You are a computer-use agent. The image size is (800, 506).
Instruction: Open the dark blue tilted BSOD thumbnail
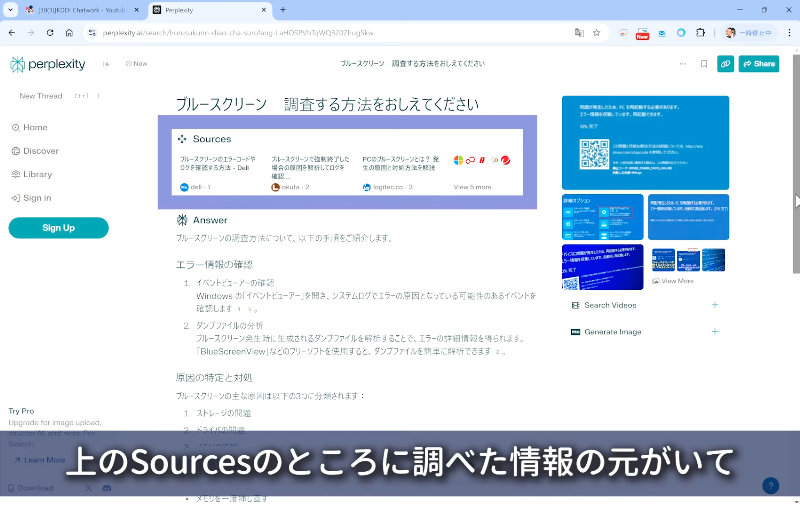point(603,267)
